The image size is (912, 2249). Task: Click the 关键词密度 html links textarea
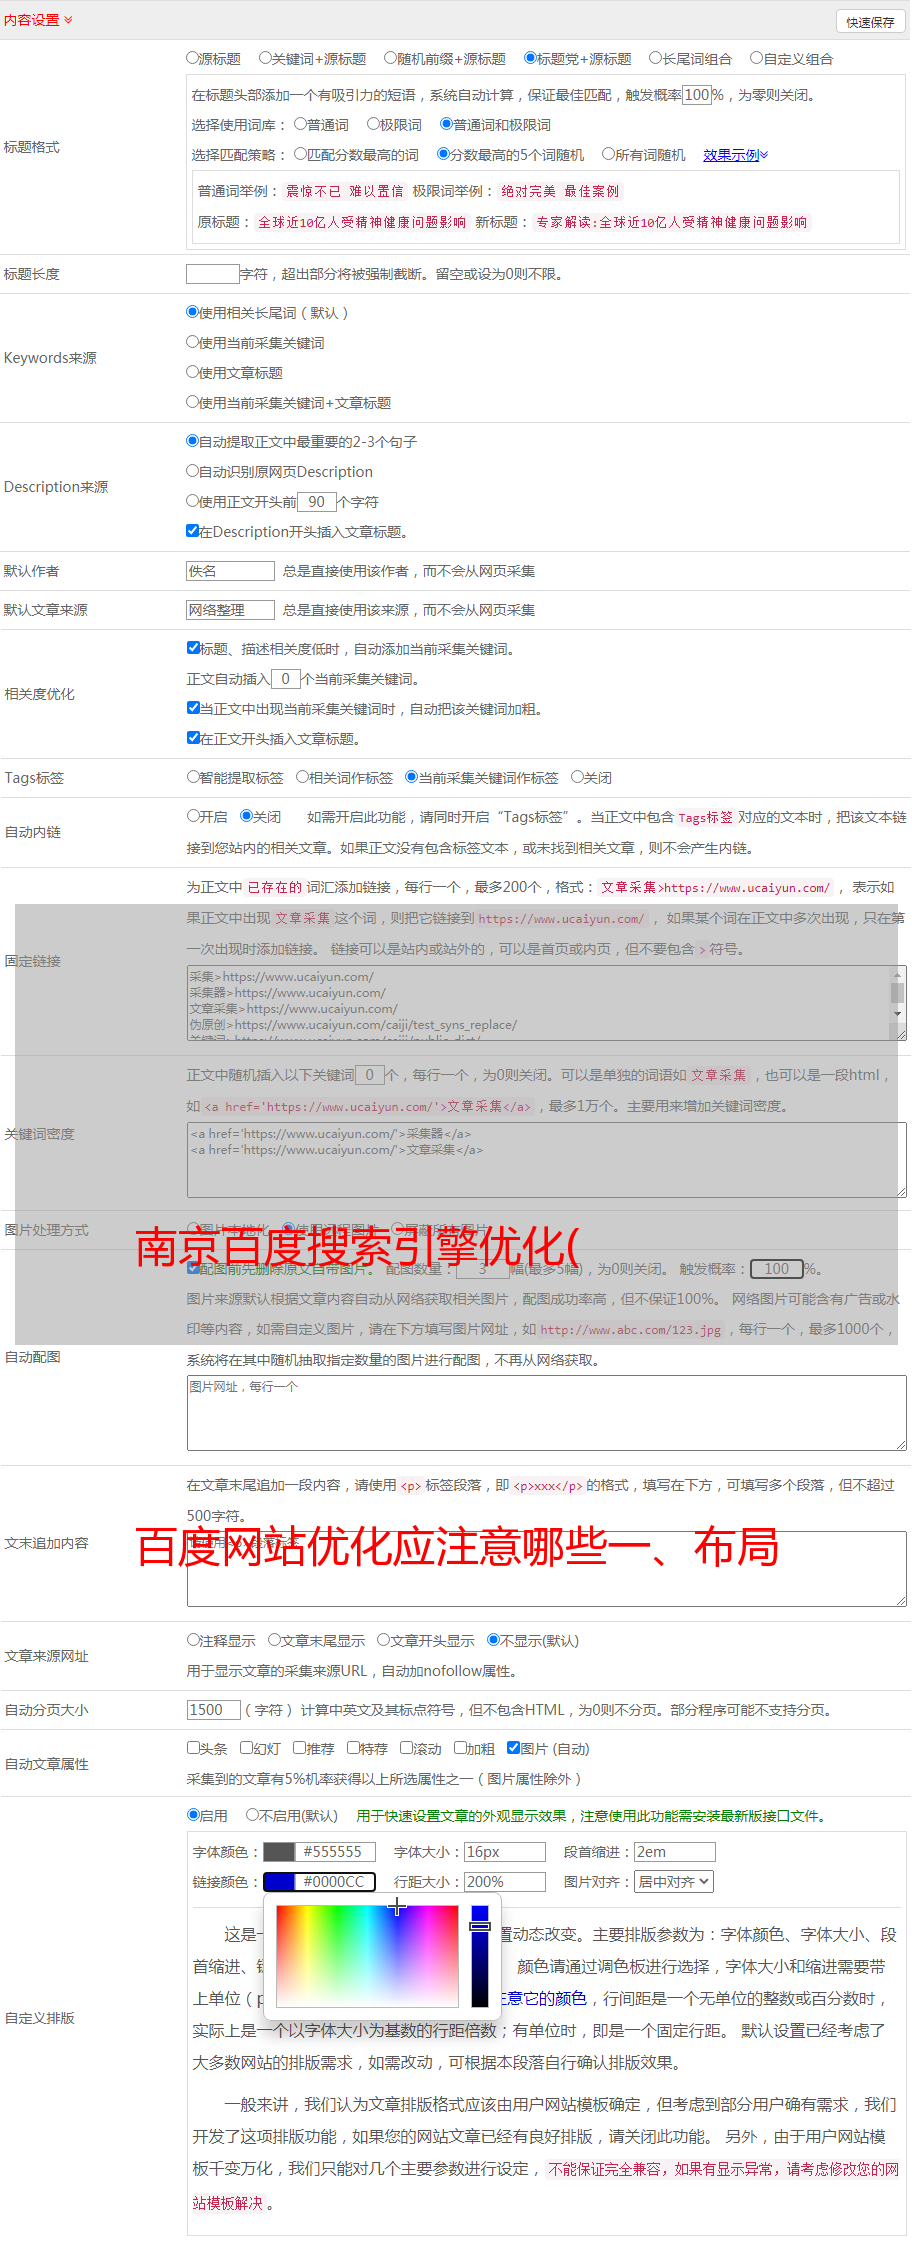click(x=546, y=1160)
